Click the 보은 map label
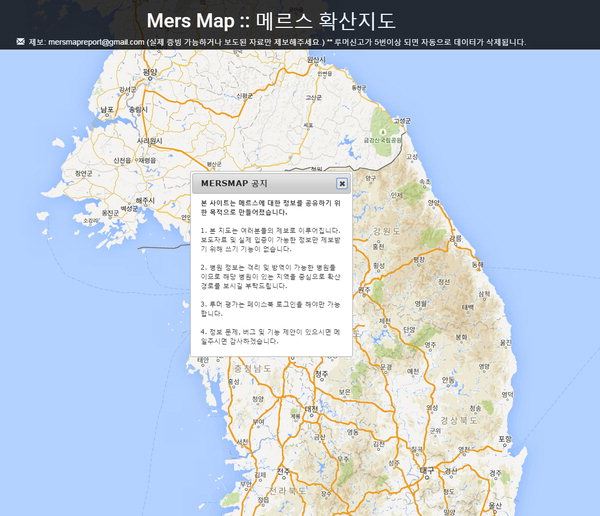 345,392
